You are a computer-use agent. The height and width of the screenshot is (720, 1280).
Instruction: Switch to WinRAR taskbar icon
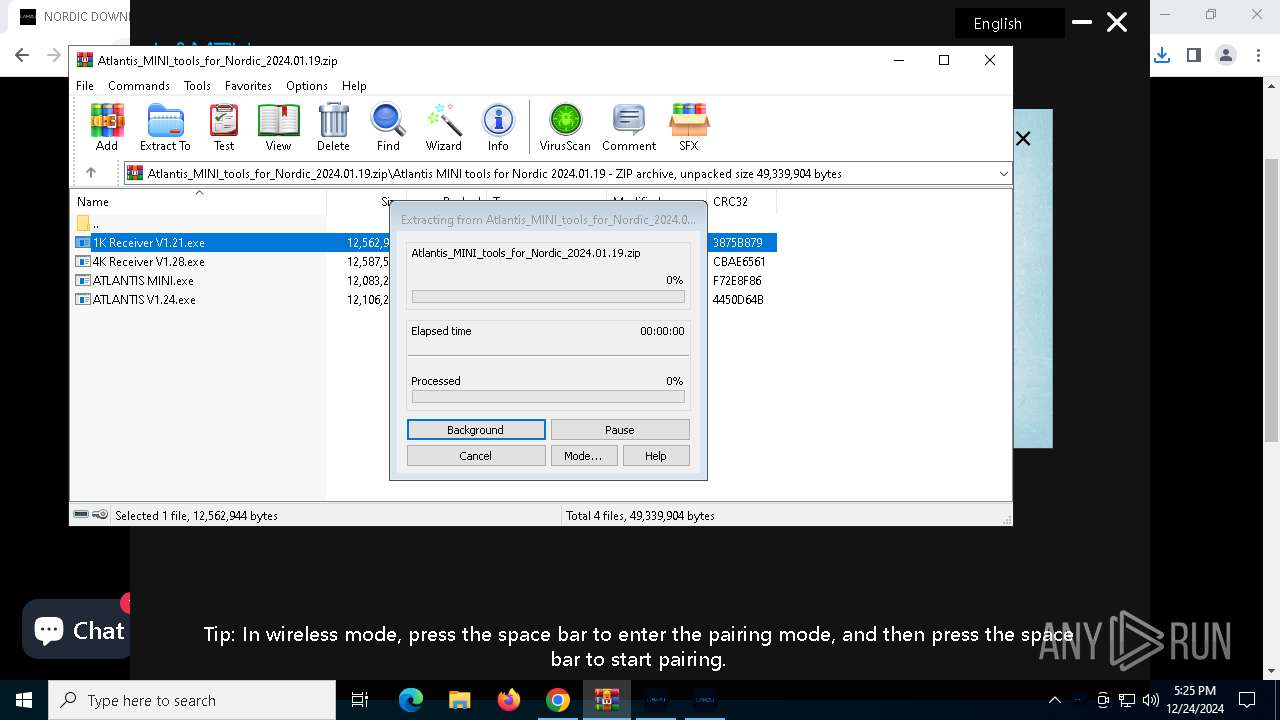(607, 700)
